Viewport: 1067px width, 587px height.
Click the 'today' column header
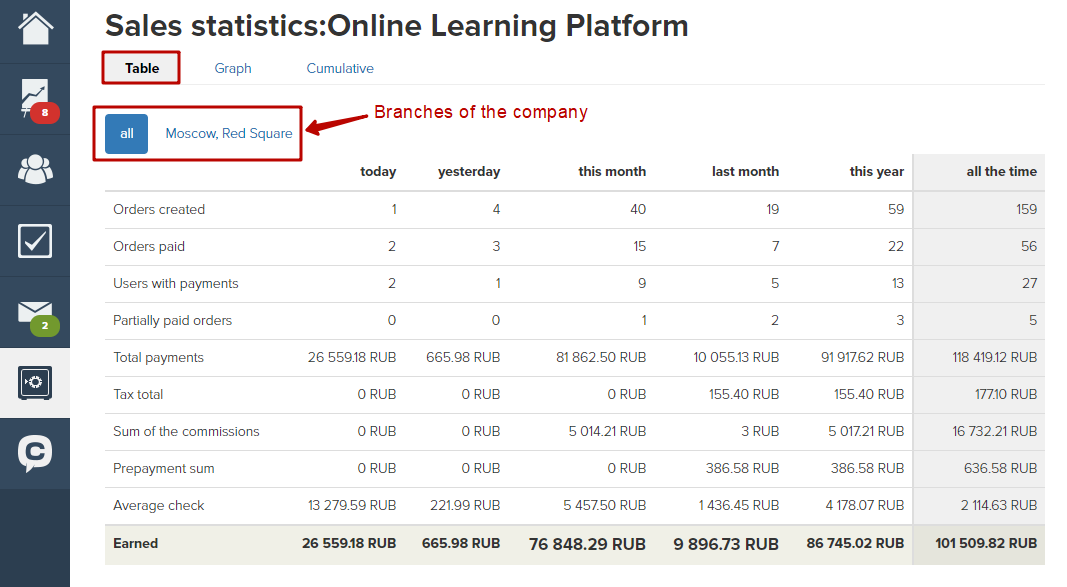coord(378,171)
